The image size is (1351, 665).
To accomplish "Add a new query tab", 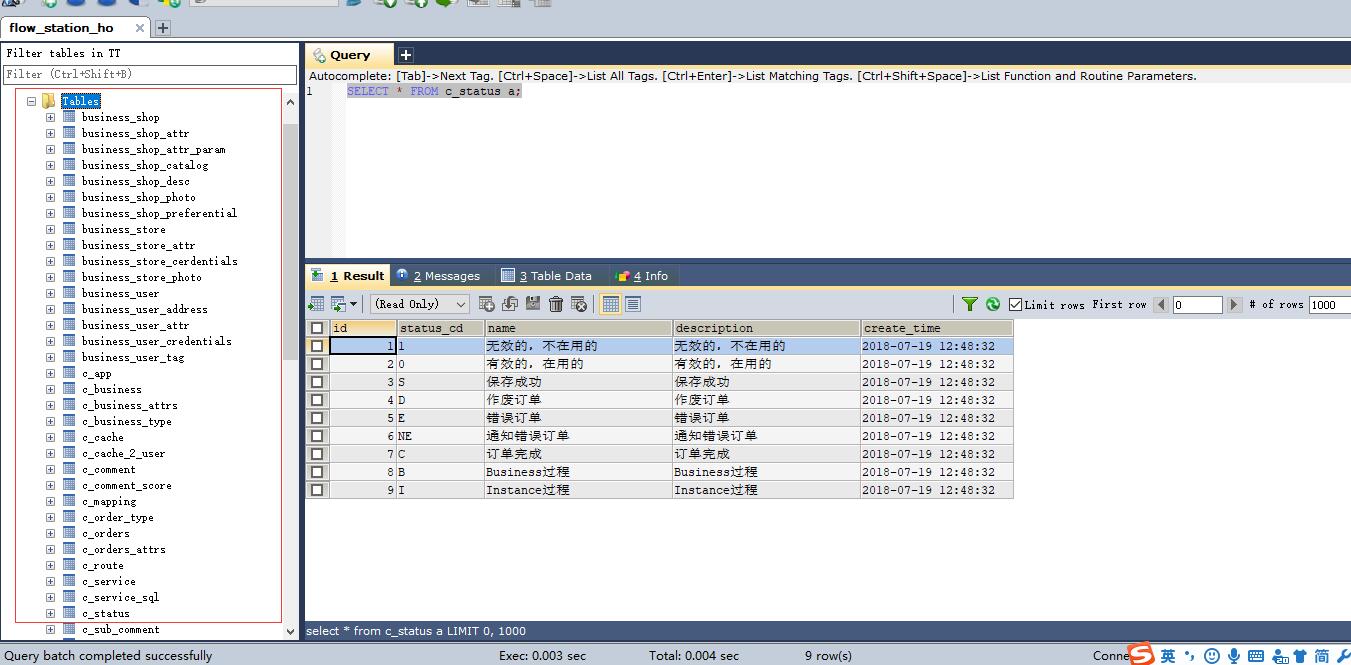I will click(406, 55).
